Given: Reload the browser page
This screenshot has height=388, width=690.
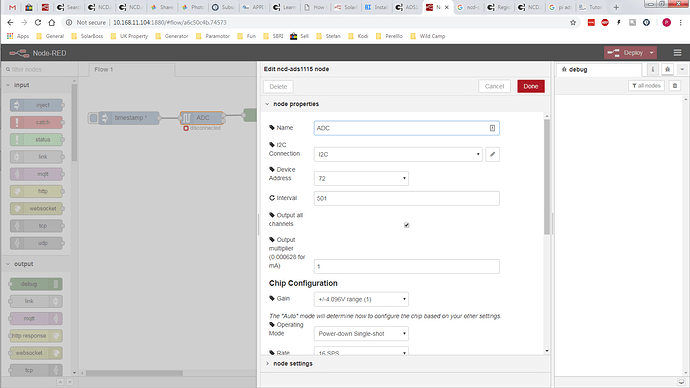Looking at the screenshot, I should pyautogui.click(x=38, y=22).
